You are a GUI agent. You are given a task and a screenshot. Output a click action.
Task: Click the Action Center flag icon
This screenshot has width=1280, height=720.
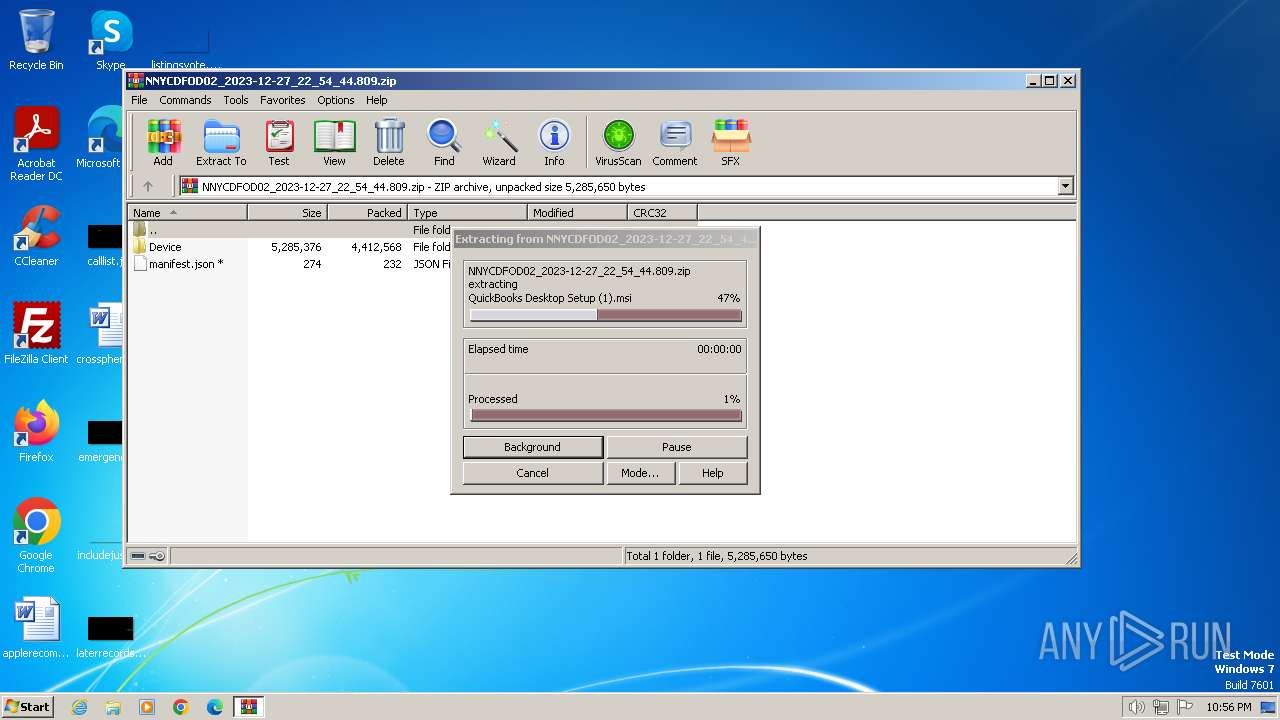point(1185,707)
